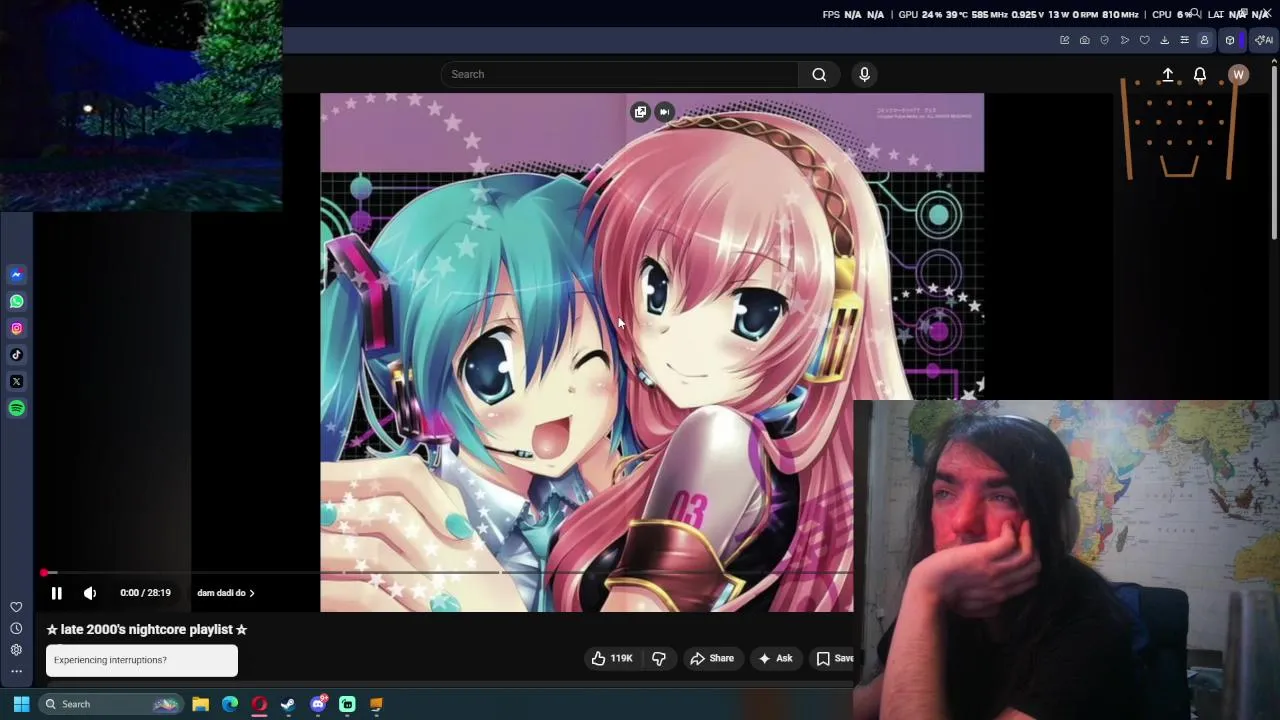Open the Windows Start menu
The image size is (1280, 720).
[21, 704]
